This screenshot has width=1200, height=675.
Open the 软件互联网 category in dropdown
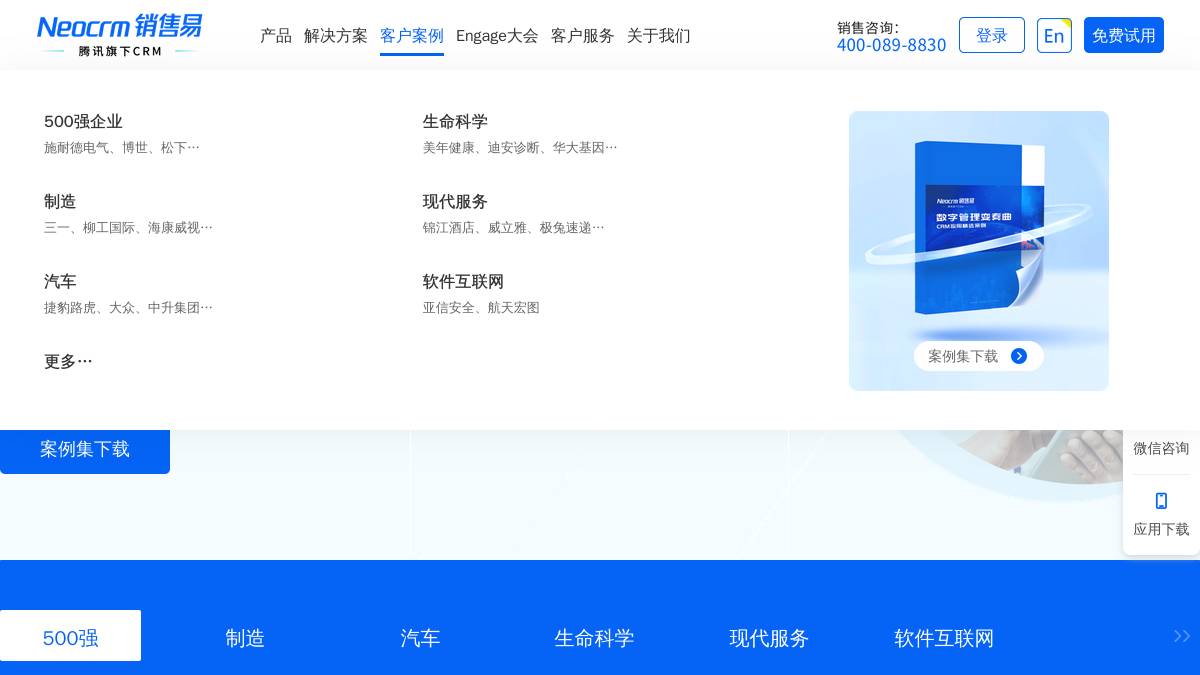pyautogui.click(x=463, y=281)
